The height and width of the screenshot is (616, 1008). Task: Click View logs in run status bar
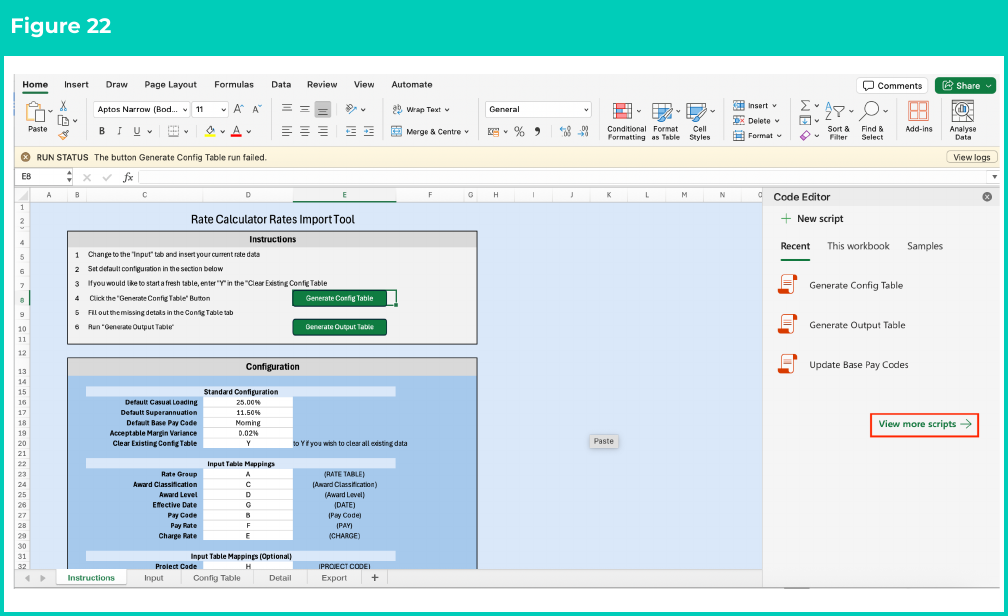[971, 157]
